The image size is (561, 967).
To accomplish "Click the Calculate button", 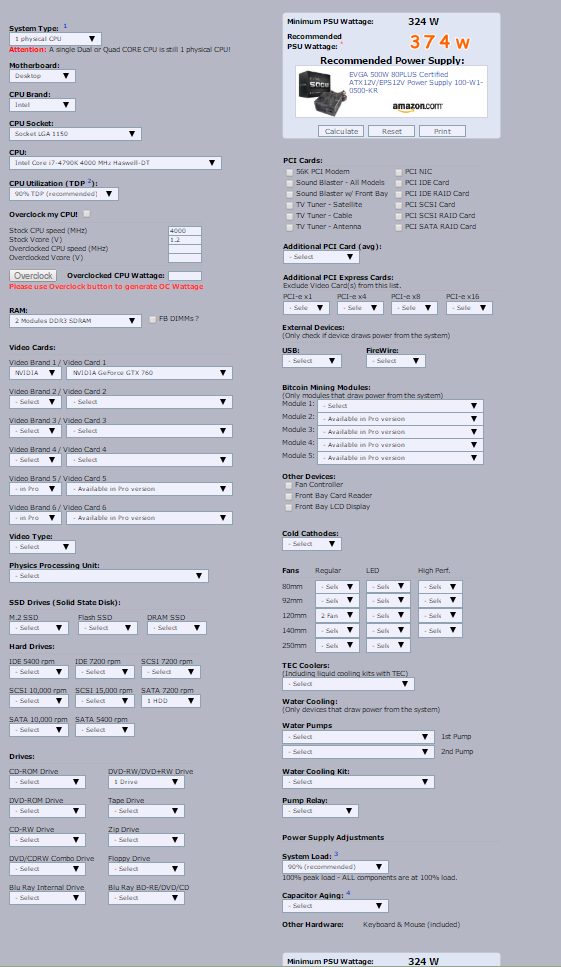I will tap(341, 131).
